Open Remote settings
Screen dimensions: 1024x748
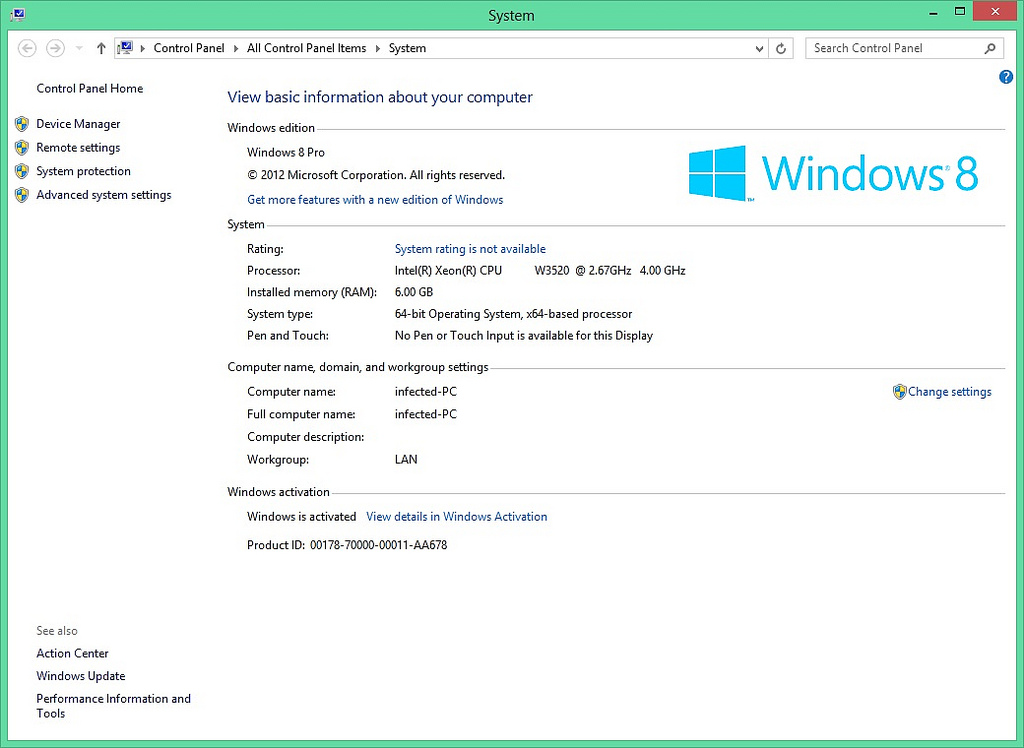tap(78, 148)
